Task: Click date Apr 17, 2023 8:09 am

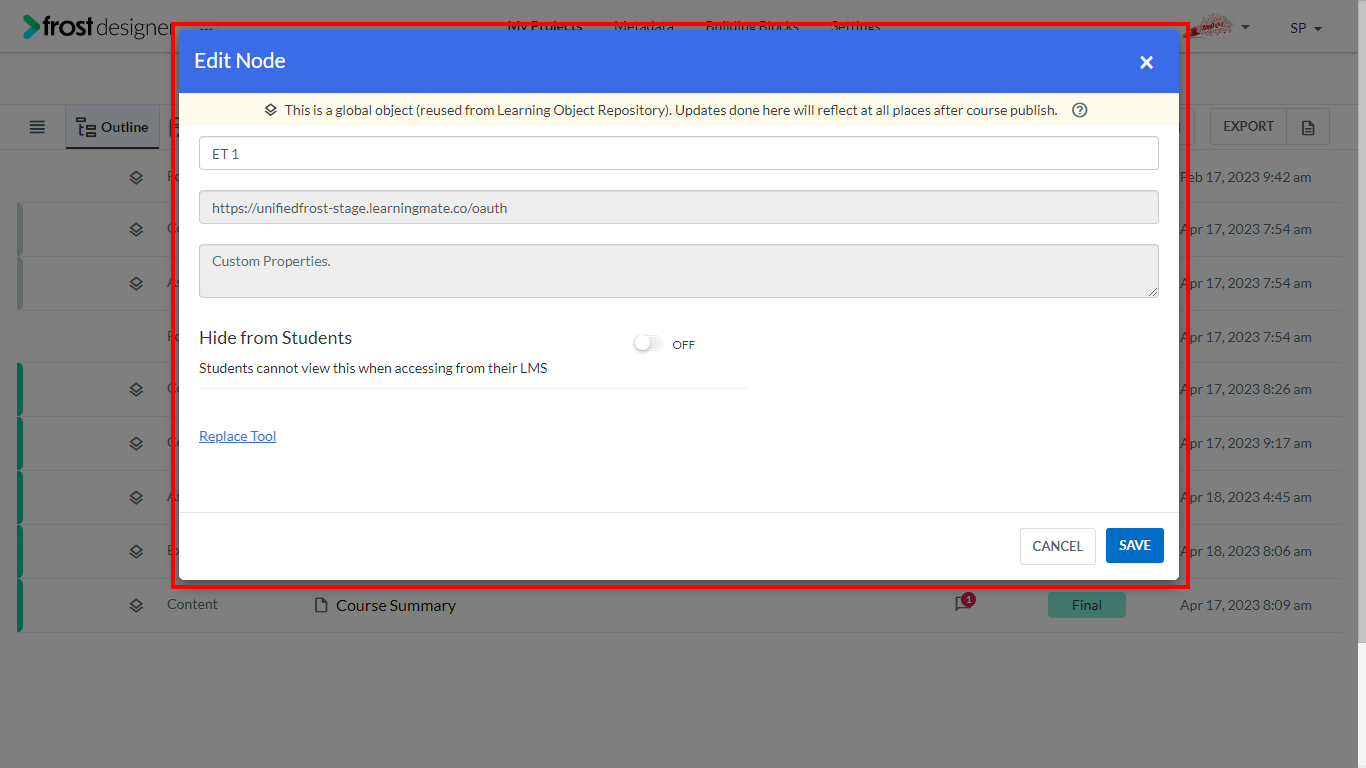Action: pos(1246,605)
